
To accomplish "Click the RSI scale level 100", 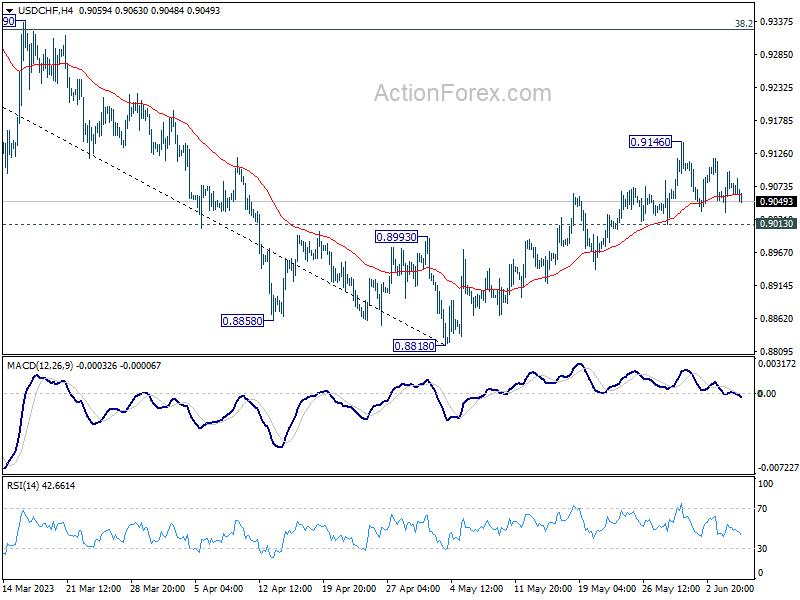I will [x=765, y=484].
